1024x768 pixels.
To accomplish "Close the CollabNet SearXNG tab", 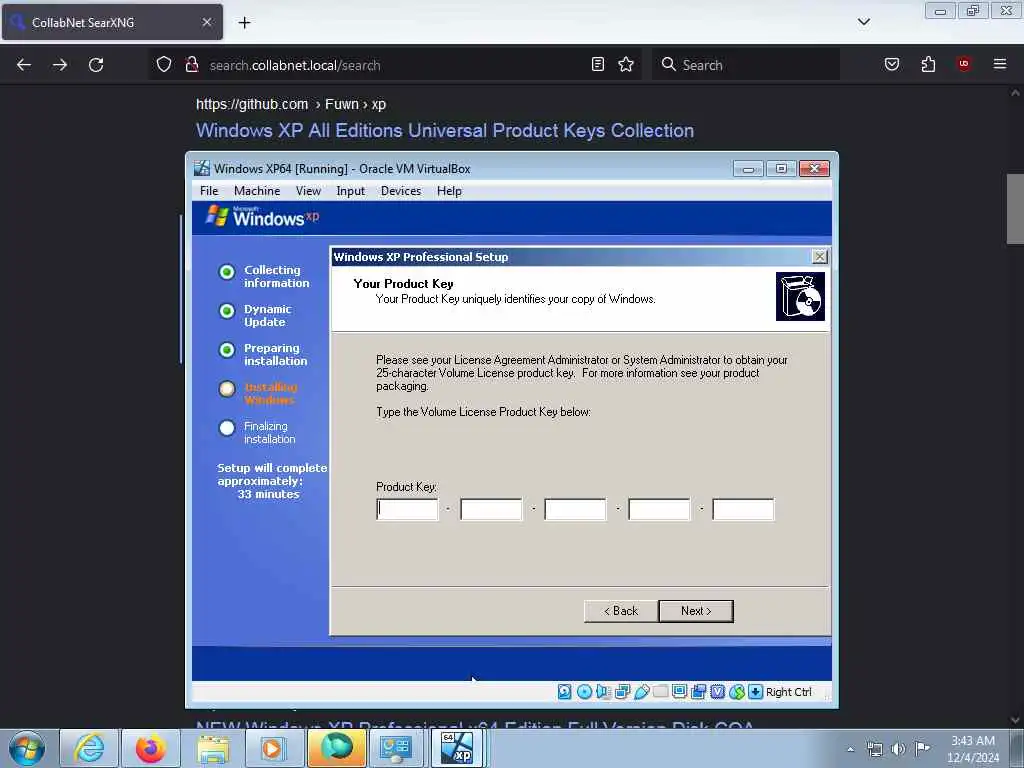I will coord(206,22).
